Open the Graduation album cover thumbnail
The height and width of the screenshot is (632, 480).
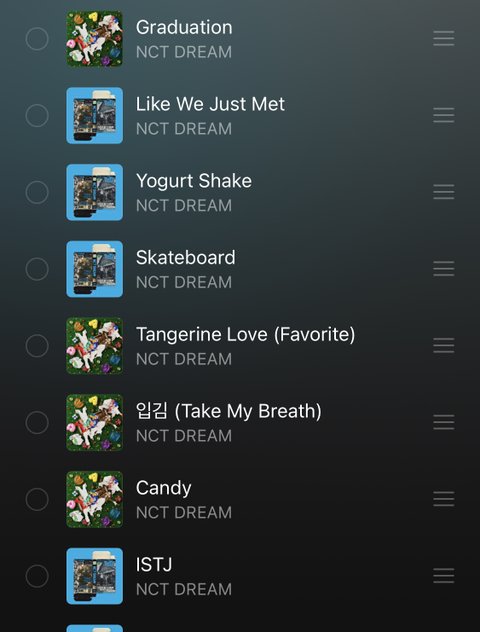click(x=95, y=39)
